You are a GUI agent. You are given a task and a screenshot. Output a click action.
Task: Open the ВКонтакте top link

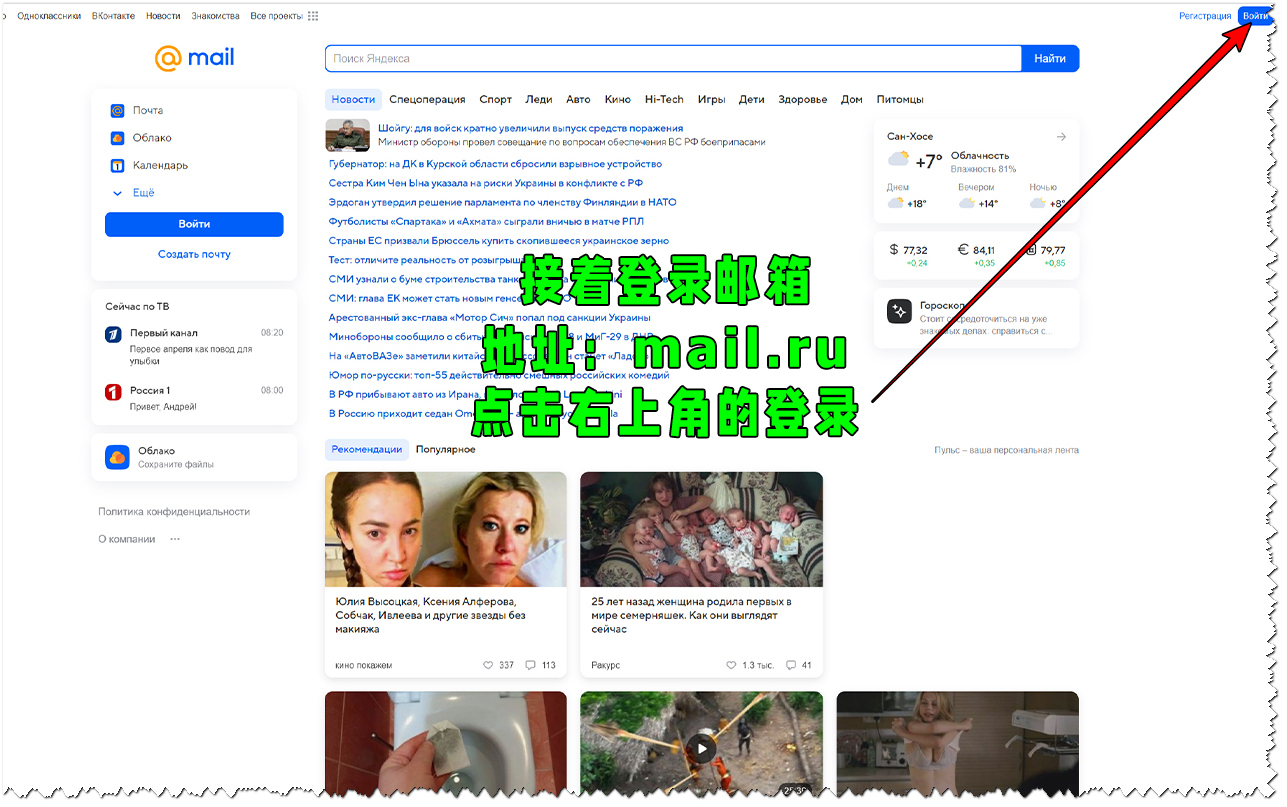pos(113,16)
